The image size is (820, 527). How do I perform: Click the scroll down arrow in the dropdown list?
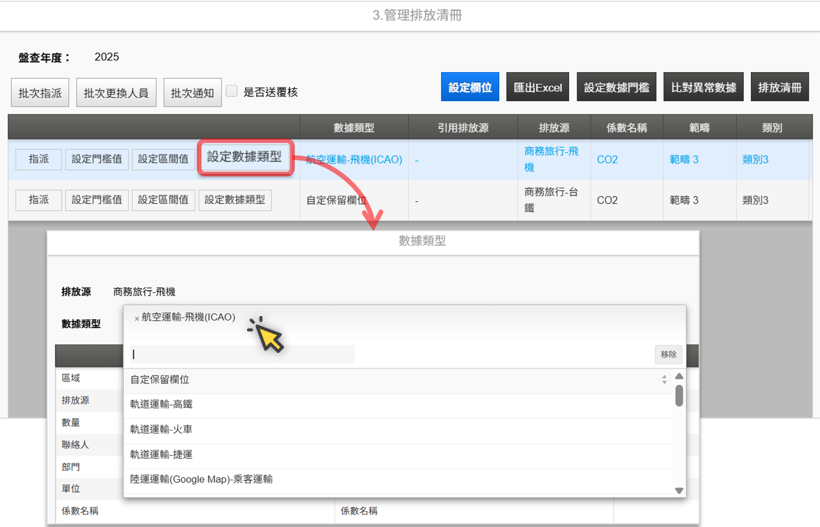[679, 490]
